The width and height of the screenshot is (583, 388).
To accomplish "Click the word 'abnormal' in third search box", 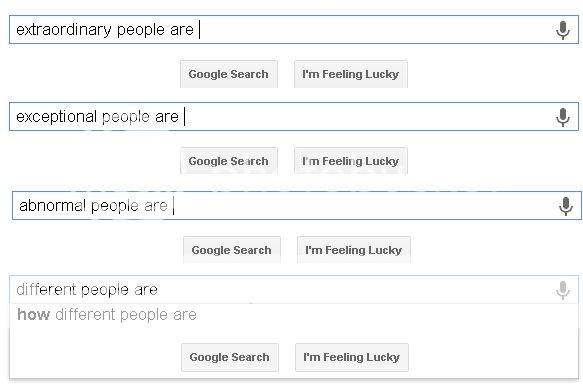I will (x=52, y=205).
